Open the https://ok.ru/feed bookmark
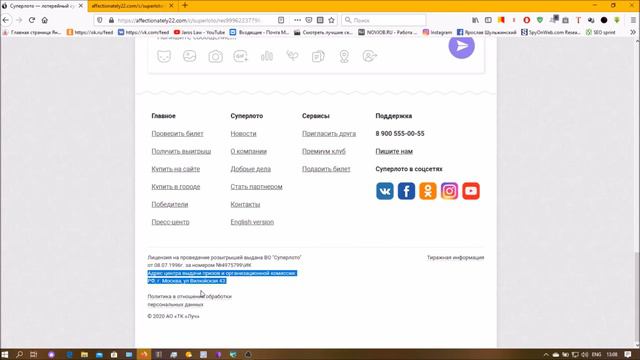The image size is (640, 360). 90,32
